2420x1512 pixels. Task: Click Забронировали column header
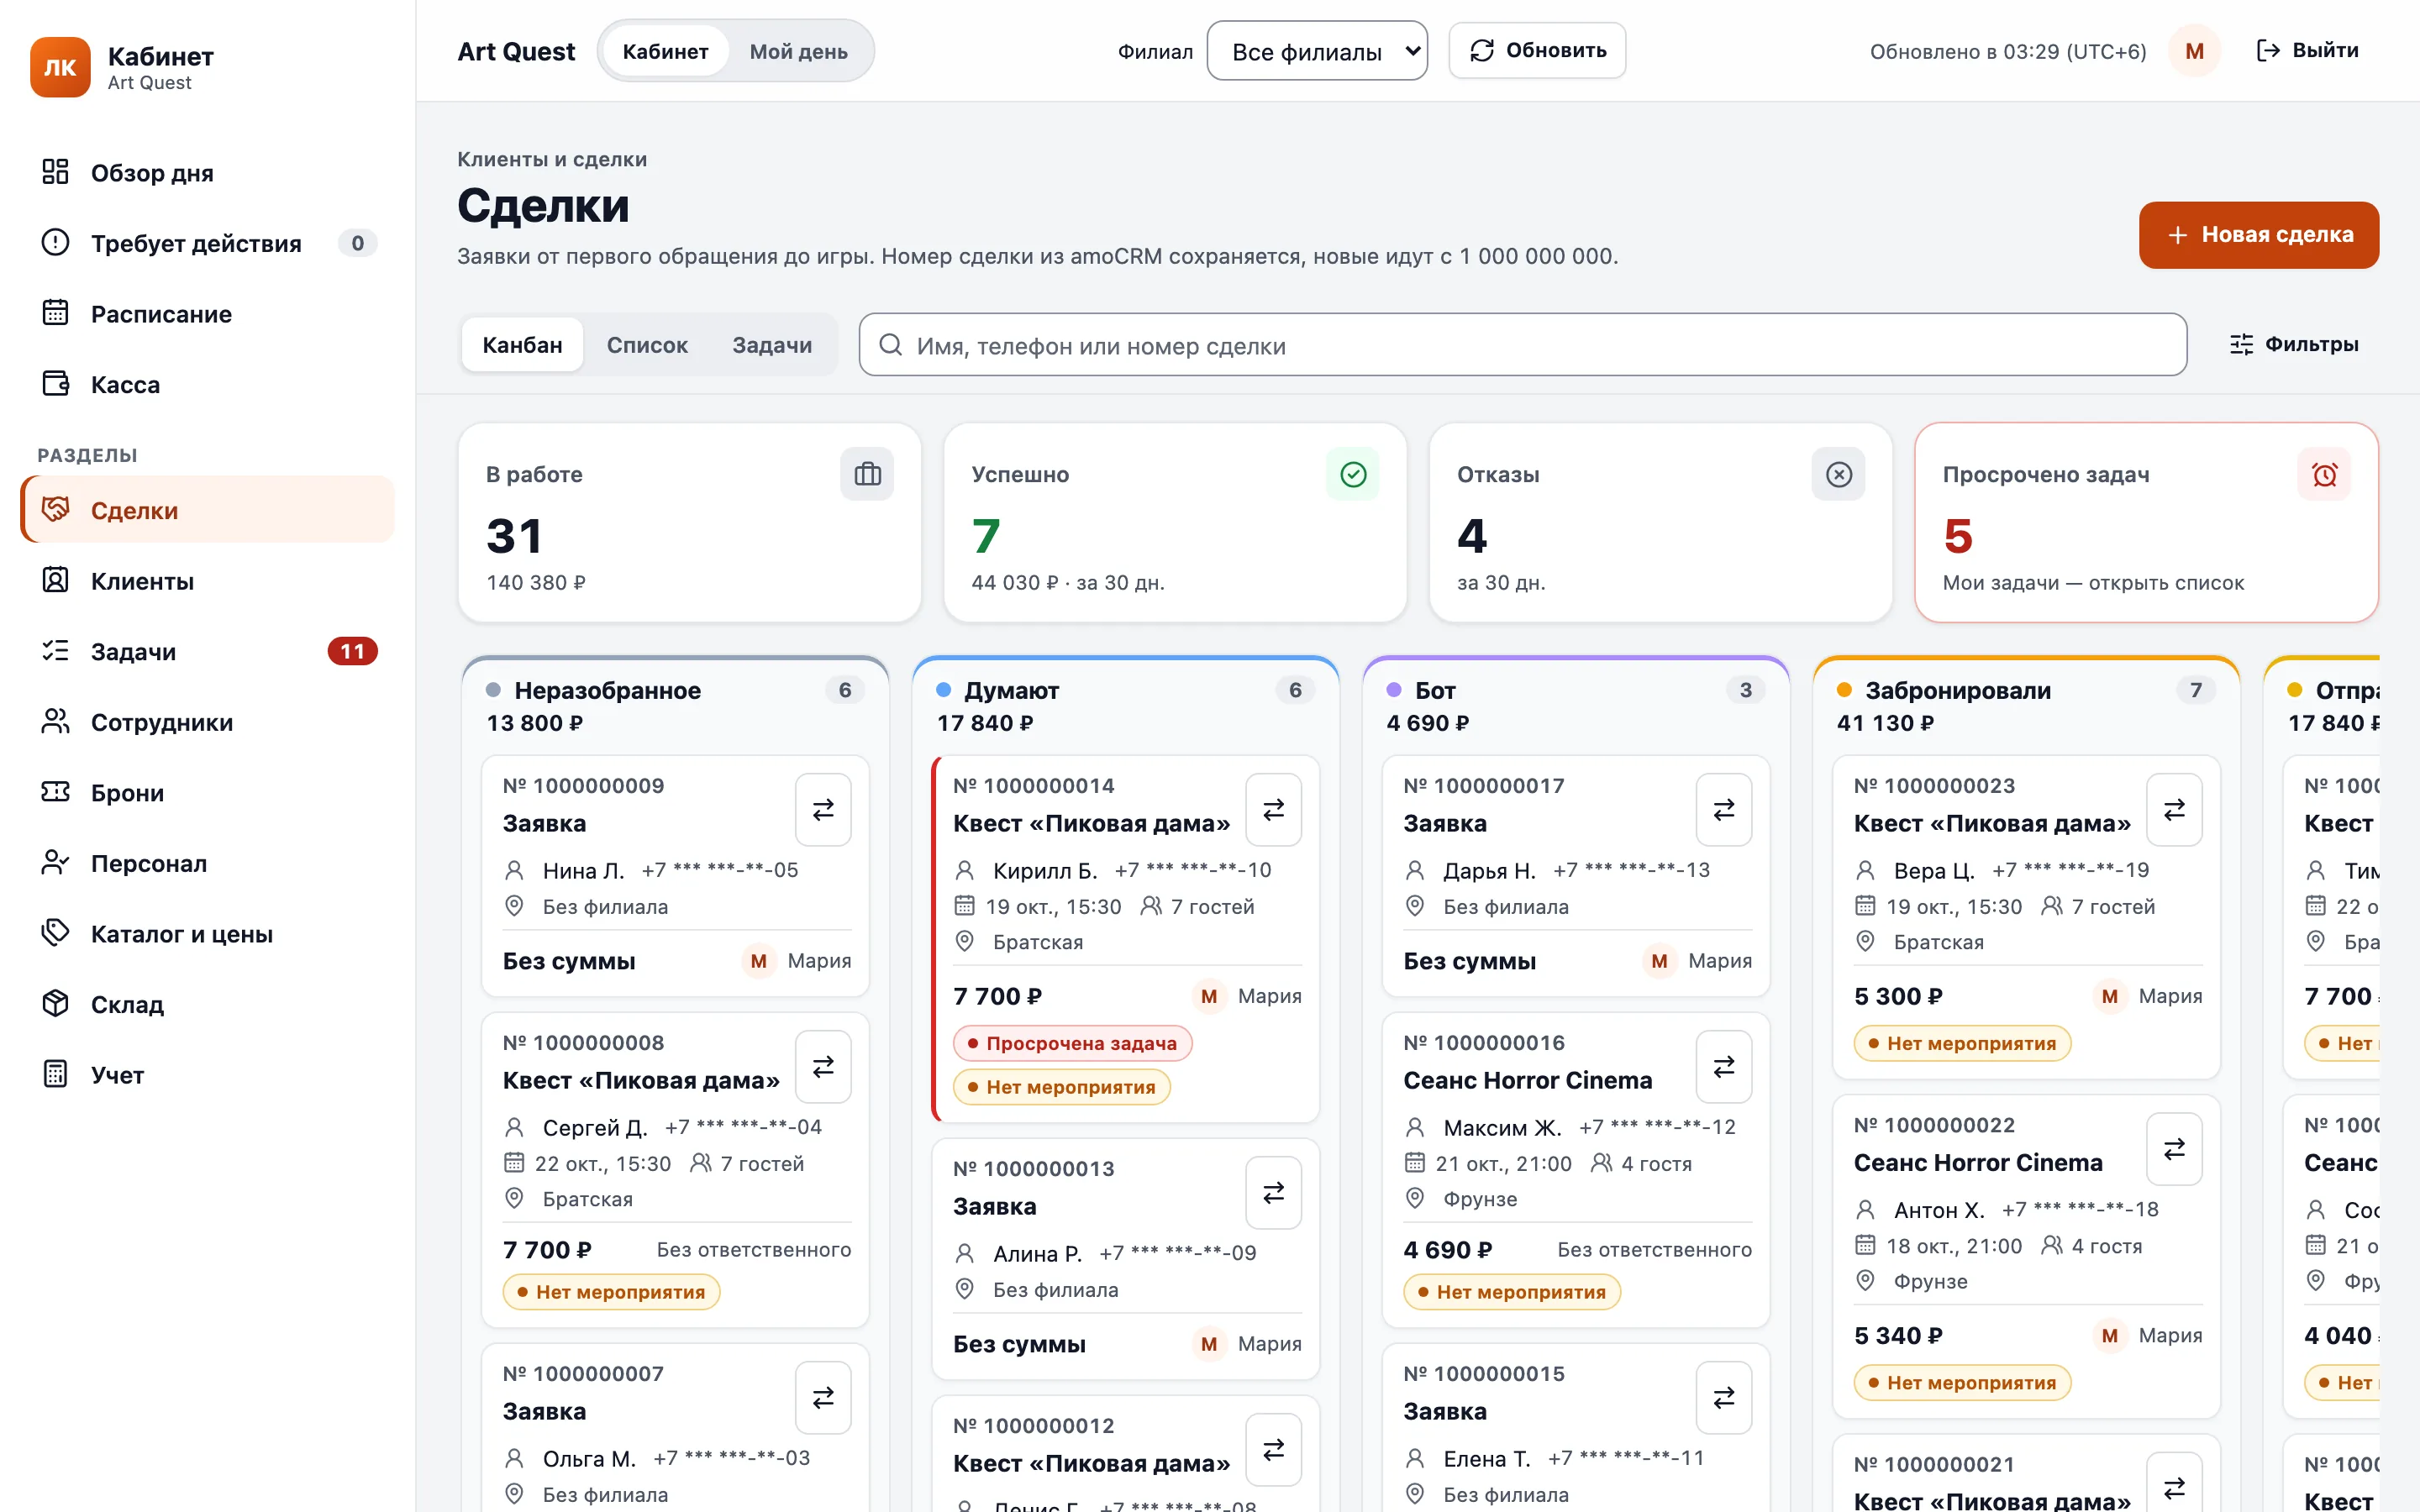pos(2025,705)
